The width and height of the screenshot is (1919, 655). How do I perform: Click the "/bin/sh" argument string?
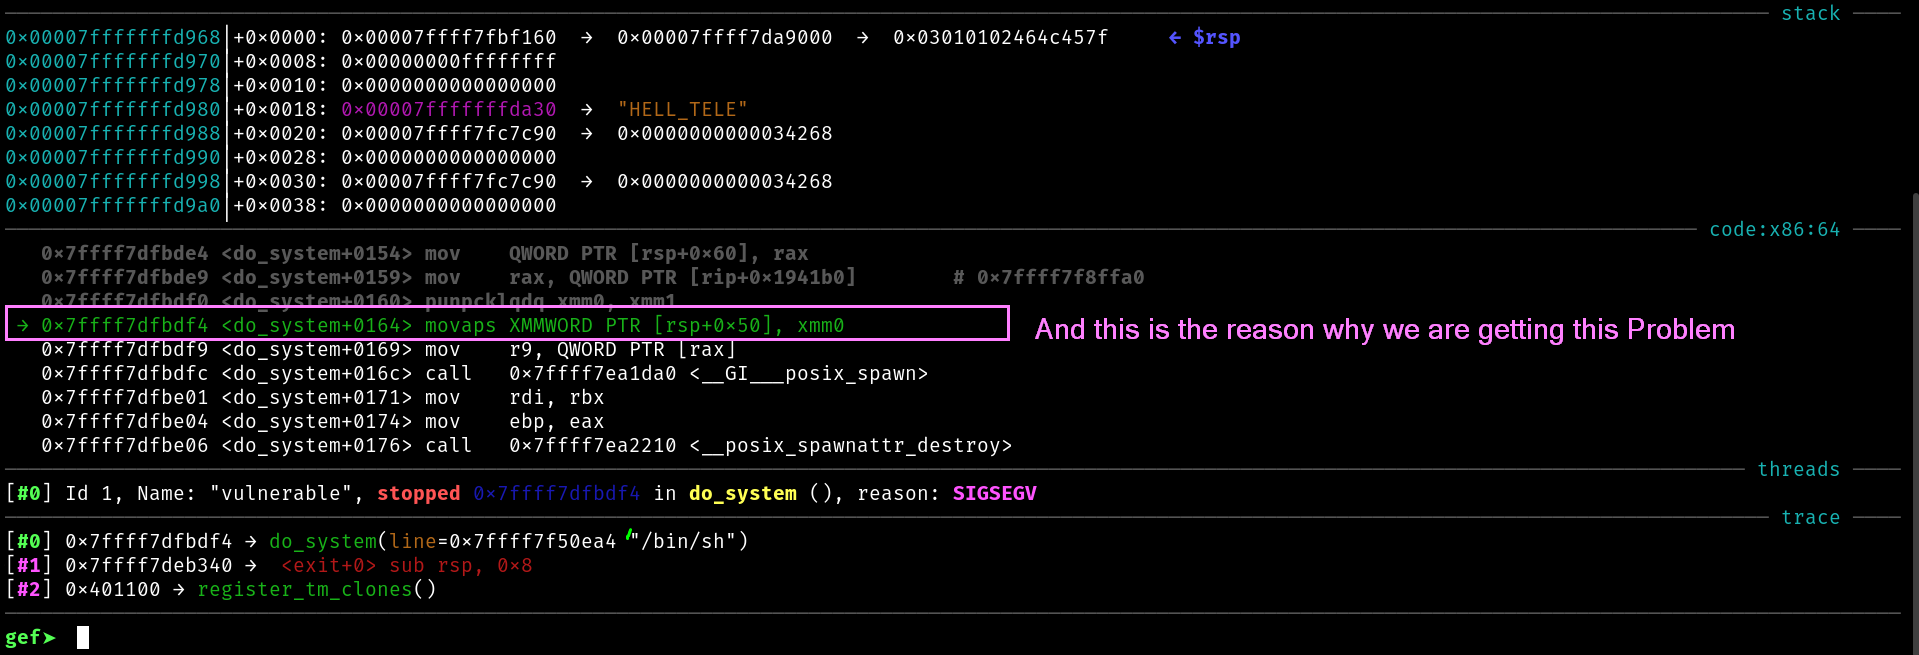[688, 542]
